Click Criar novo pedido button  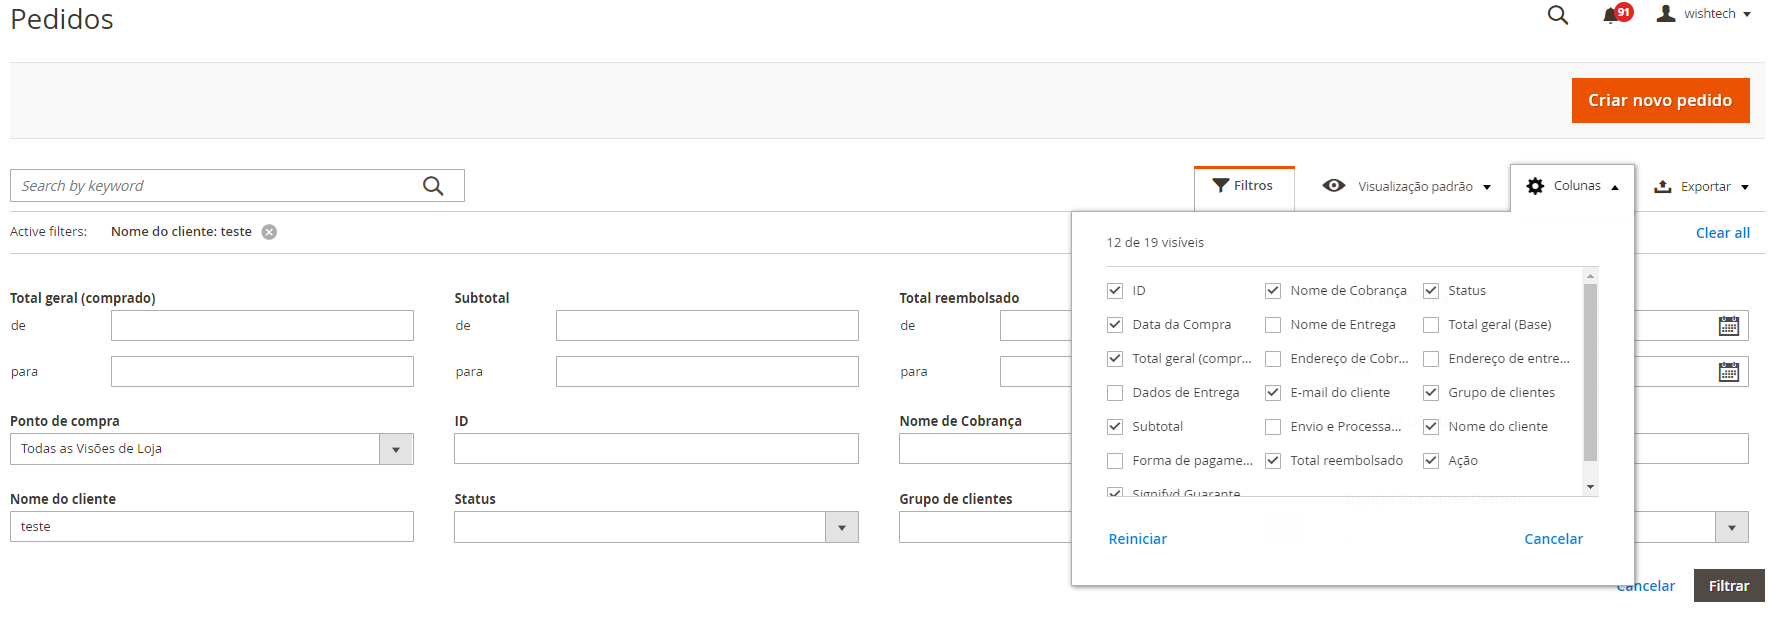pos(1660,100)
